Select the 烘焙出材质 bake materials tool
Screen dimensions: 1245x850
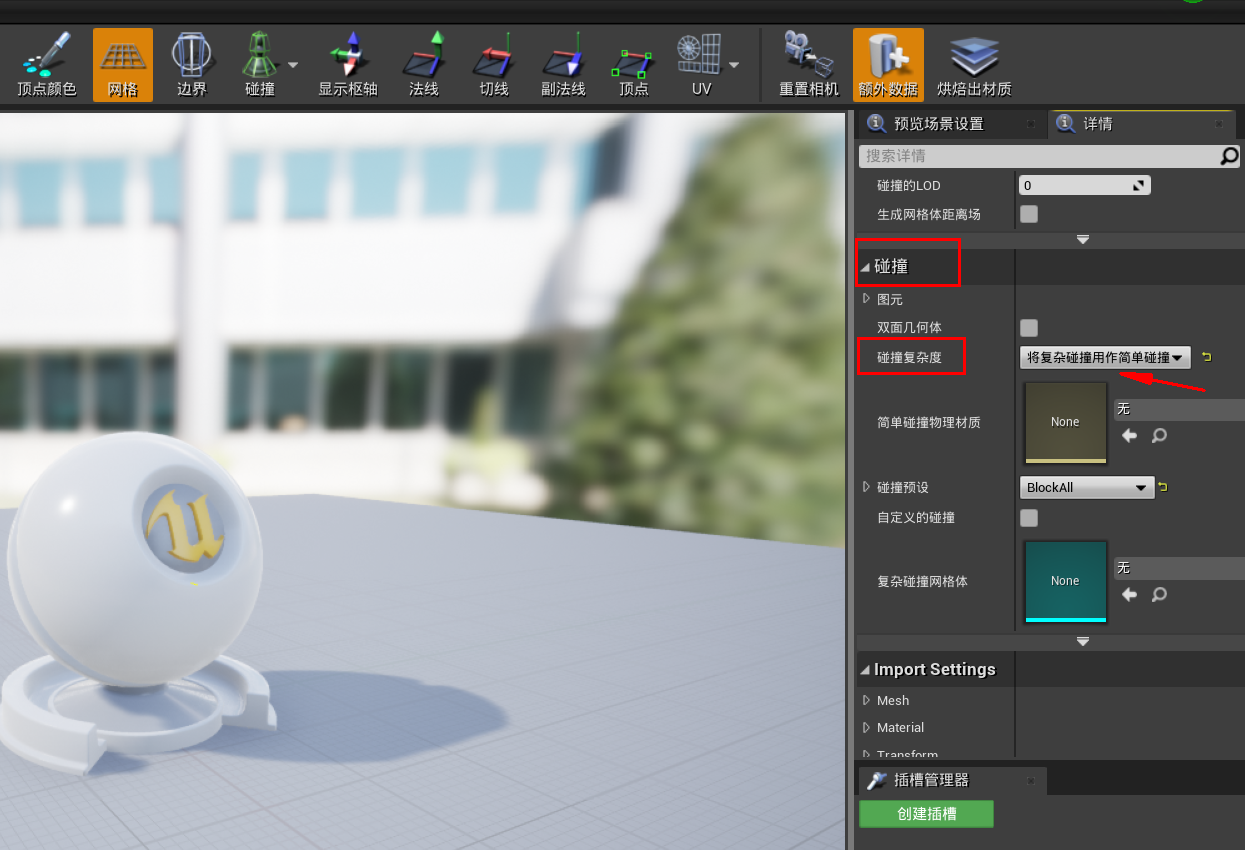[x=972, y=64]
